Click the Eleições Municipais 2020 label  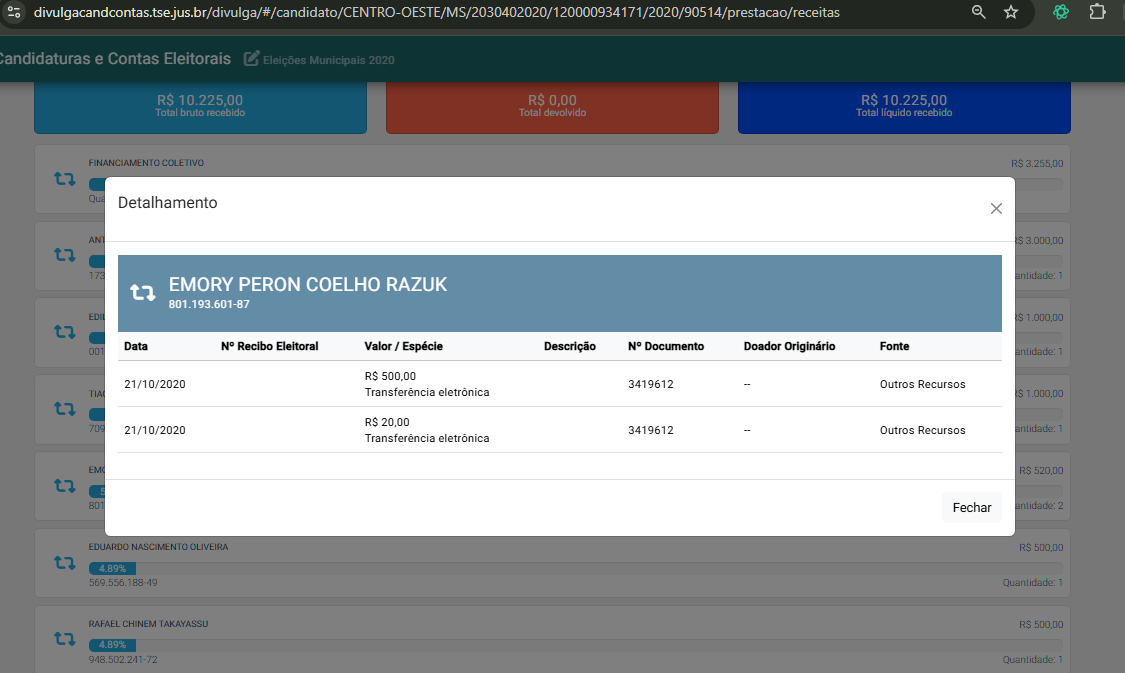coord(329,60)
